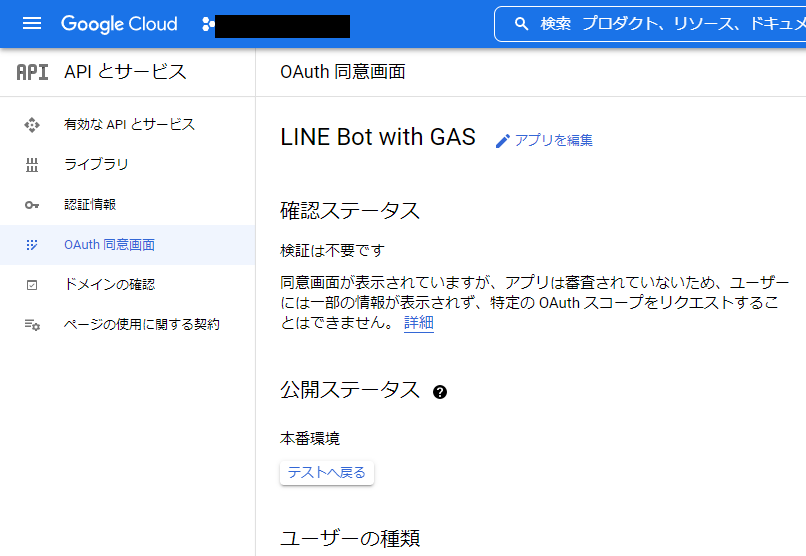Click 確認ステータス heading
This screenshot has width=806, height=556.
tap(350, 211)
